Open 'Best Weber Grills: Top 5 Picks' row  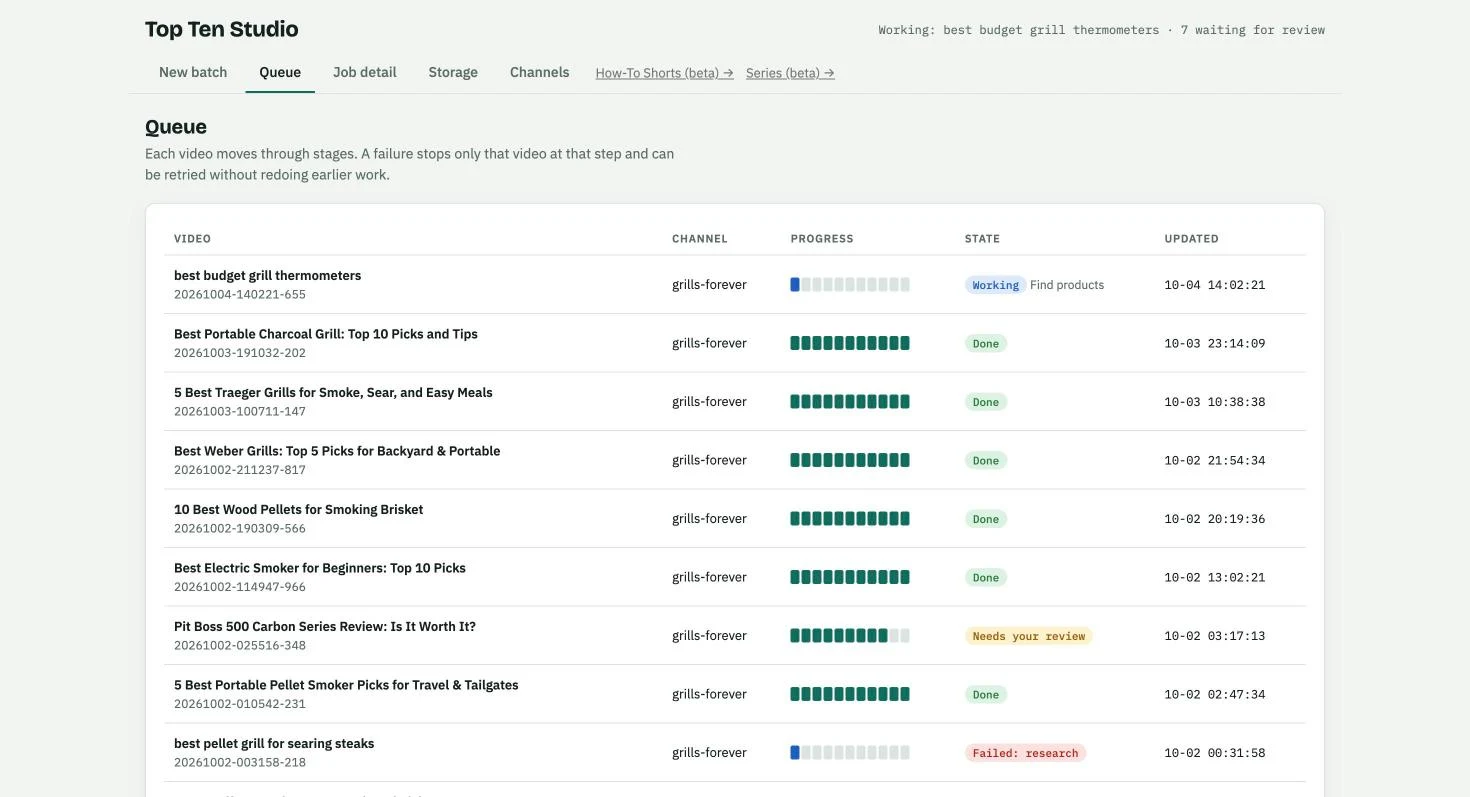(735, 460)
